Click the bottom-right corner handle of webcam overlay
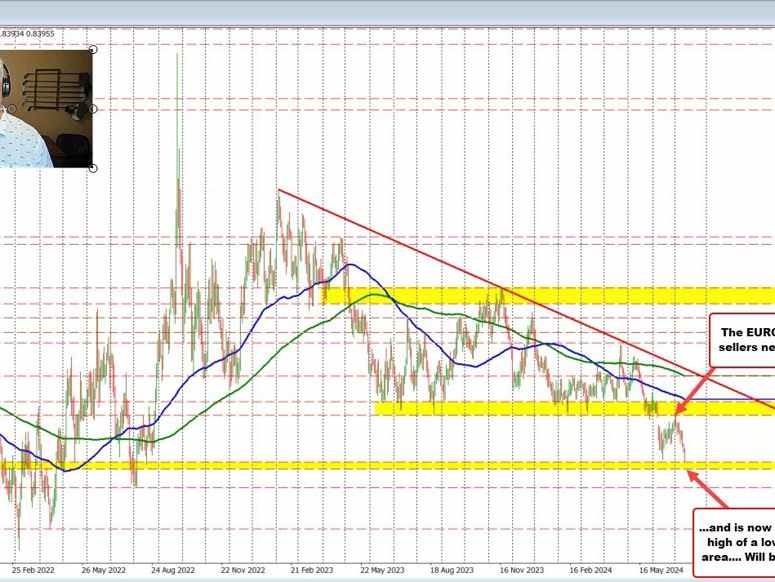 pos(93,168)
